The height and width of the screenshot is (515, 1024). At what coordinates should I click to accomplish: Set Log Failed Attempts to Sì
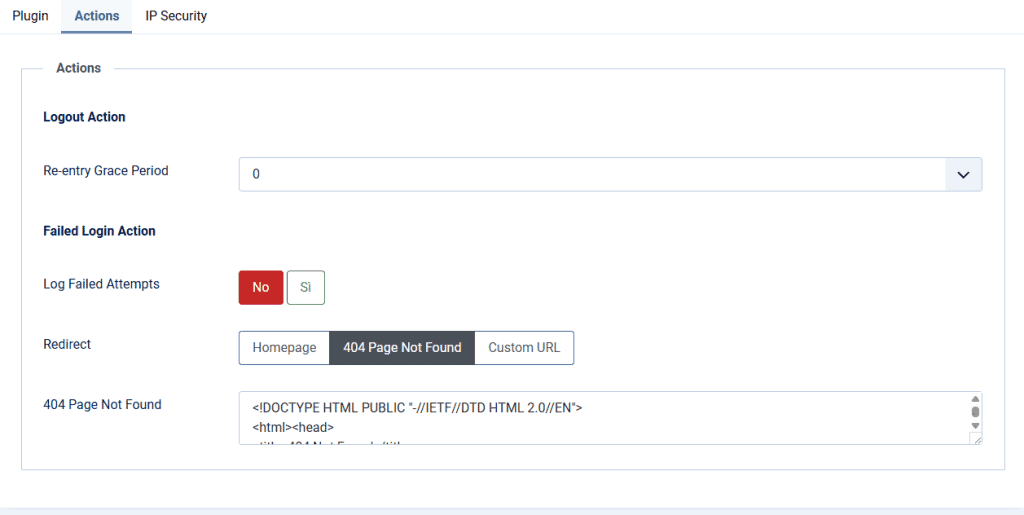pos(306,287)
